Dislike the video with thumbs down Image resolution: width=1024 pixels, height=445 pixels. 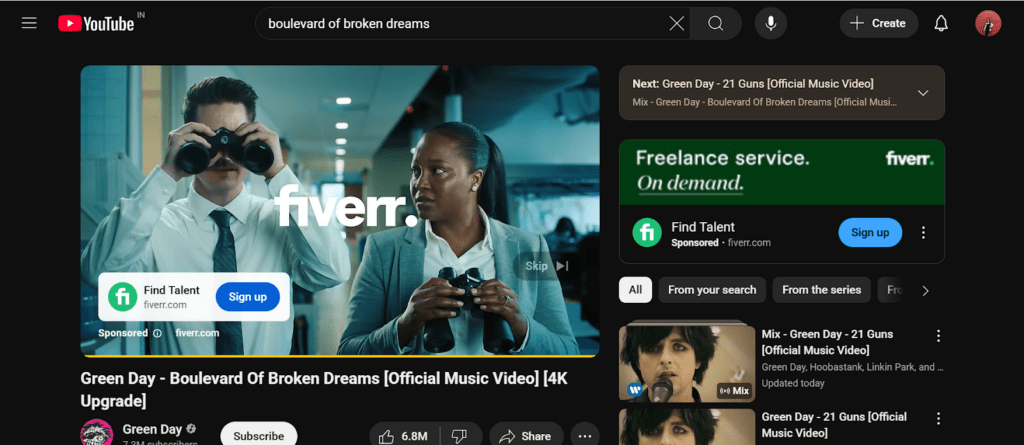click(x=460, y=436)
